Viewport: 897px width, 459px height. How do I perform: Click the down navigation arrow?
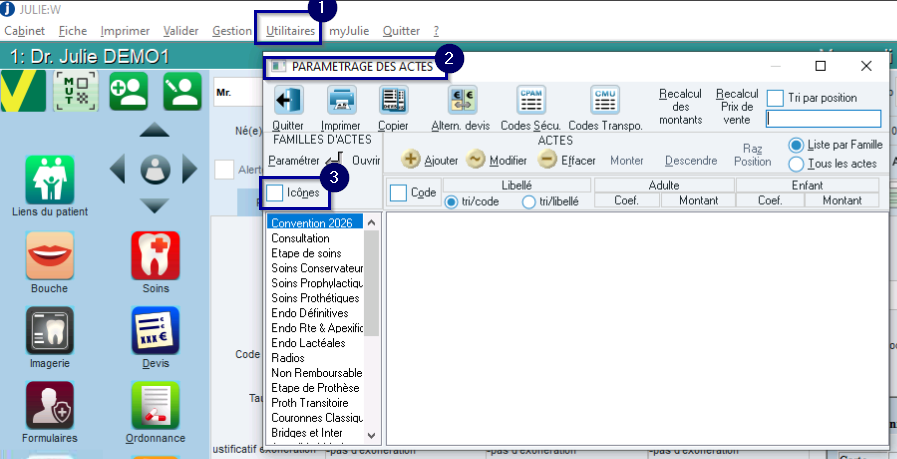pos(154,205)
